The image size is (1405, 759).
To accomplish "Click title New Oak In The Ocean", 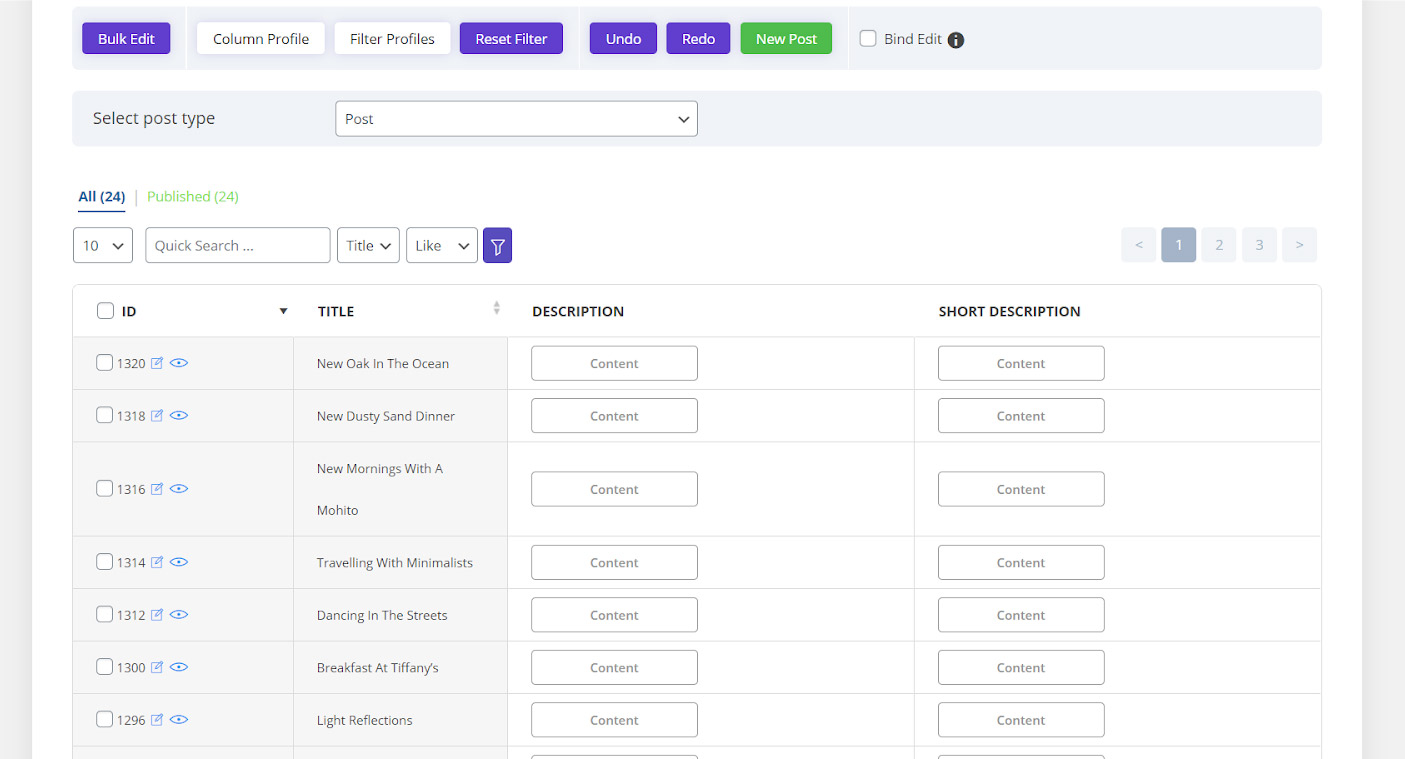I will coord(383,363).
